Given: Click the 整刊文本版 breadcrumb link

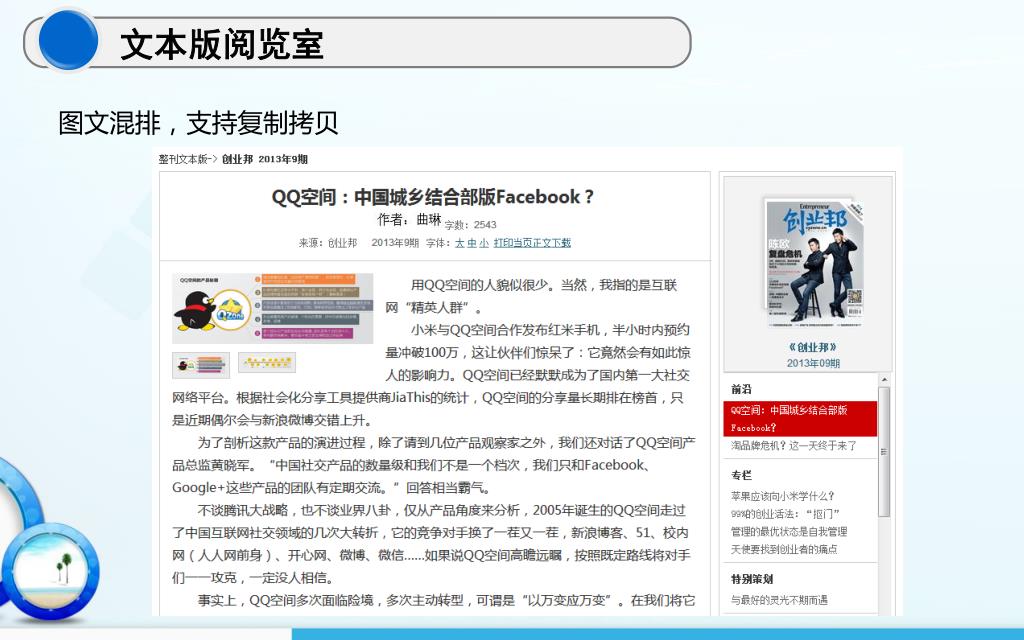Looking at the screenshot, I should [x=183, y=159].
